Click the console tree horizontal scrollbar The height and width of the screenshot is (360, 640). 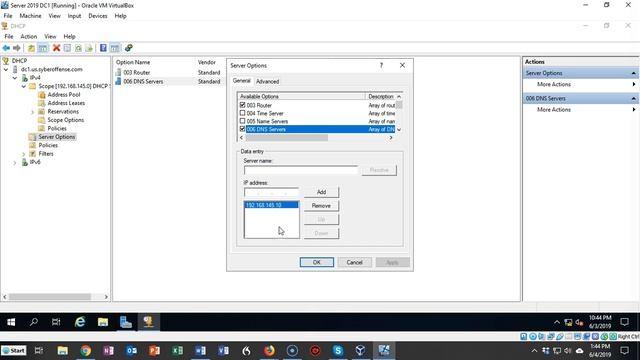point(50,297)
